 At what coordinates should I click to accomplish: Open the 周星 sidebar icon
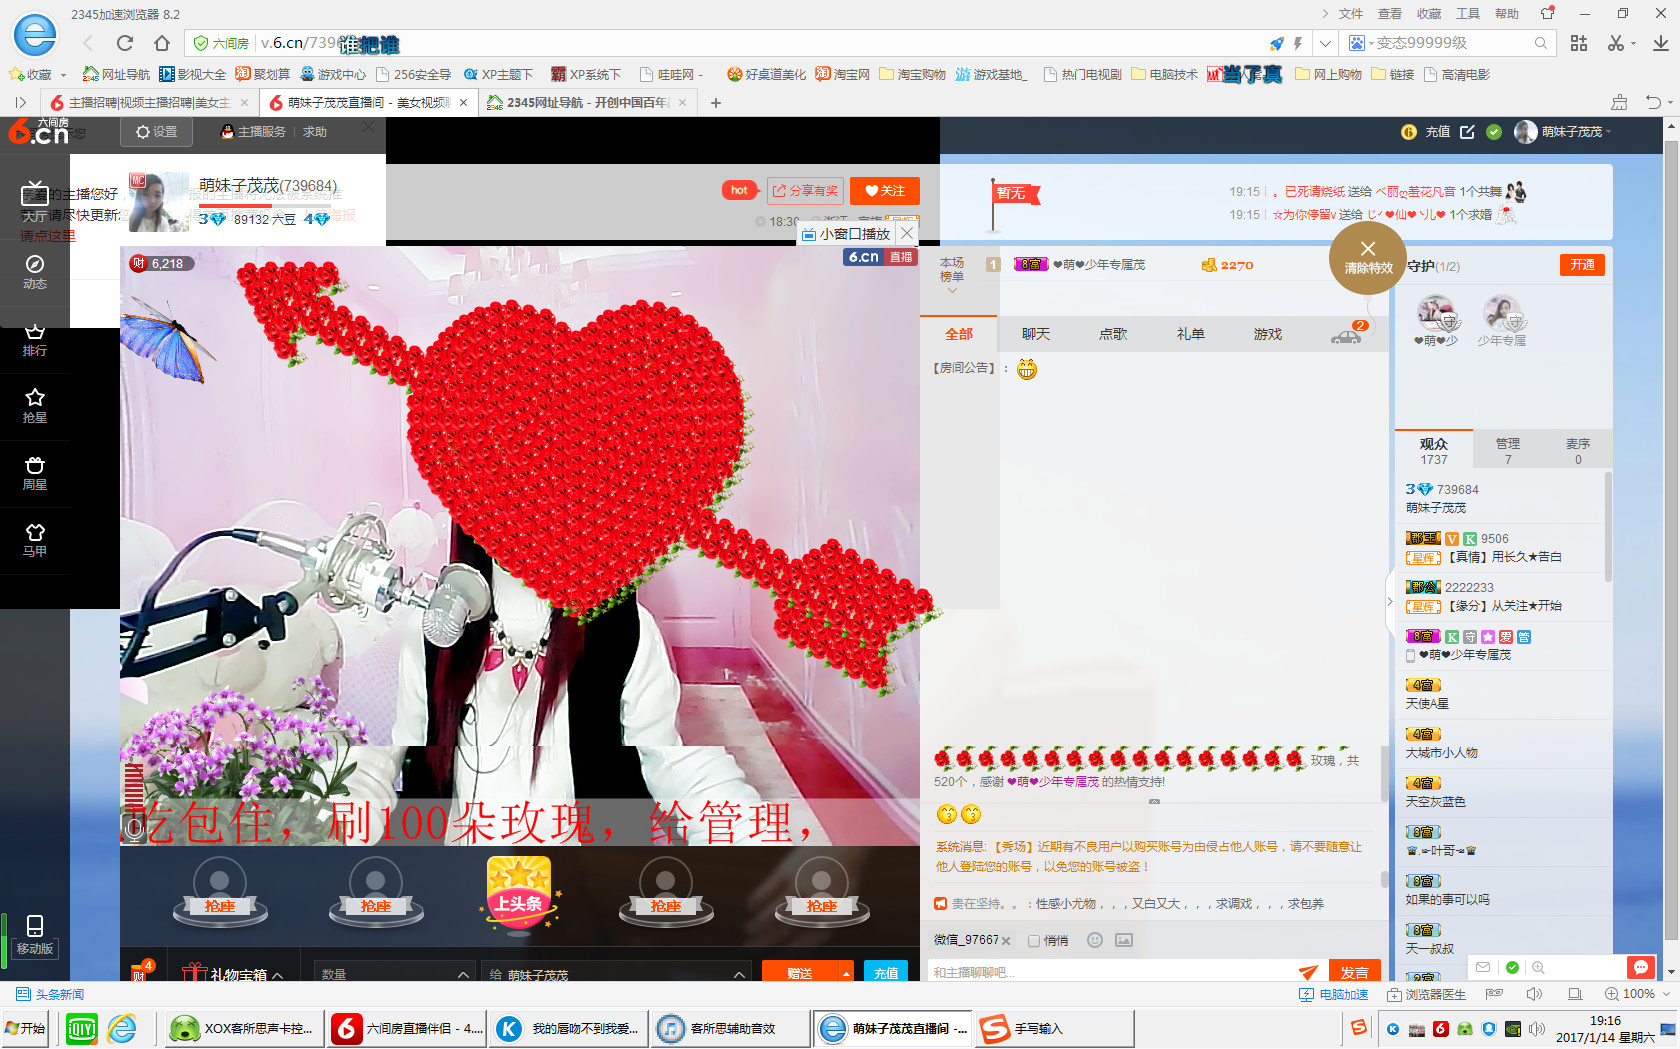[x=35, y=472]
